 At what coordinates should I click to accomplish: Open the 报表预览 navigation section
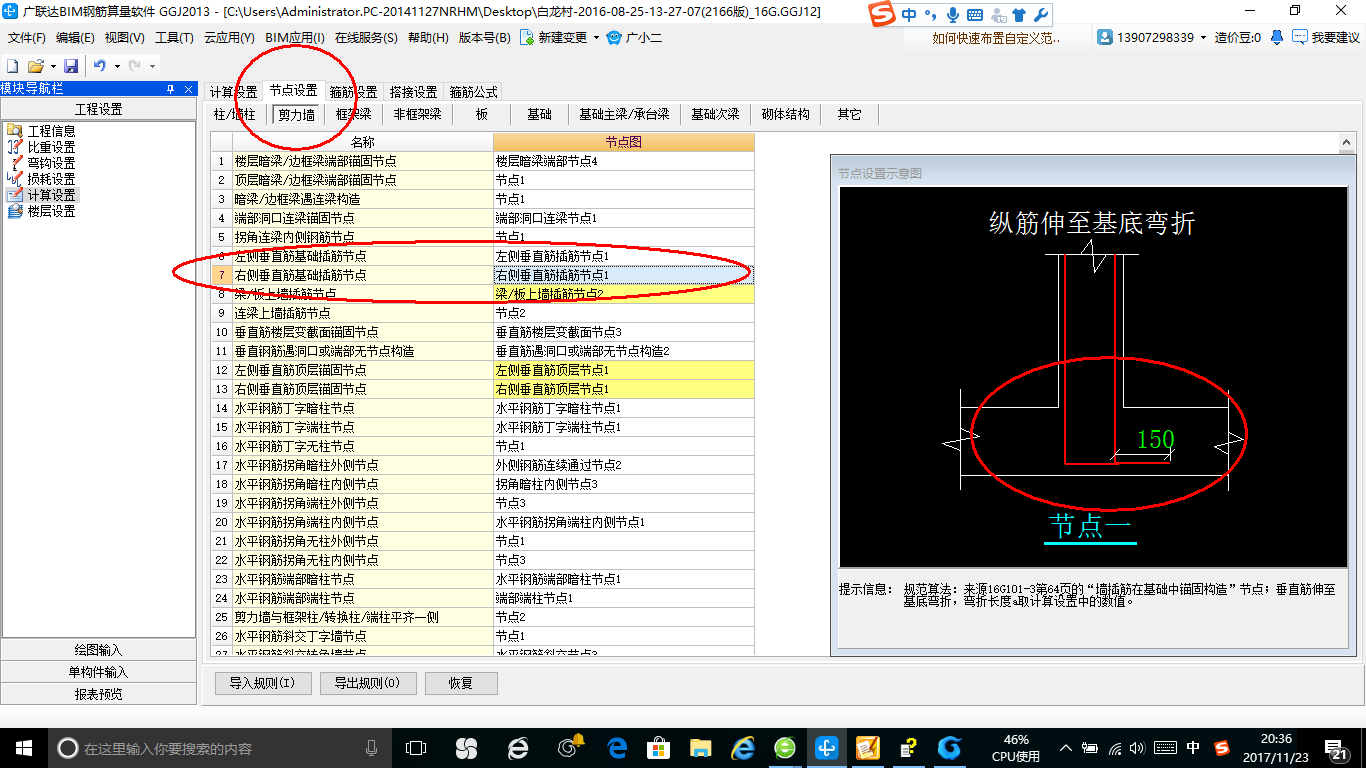point(98,694)
